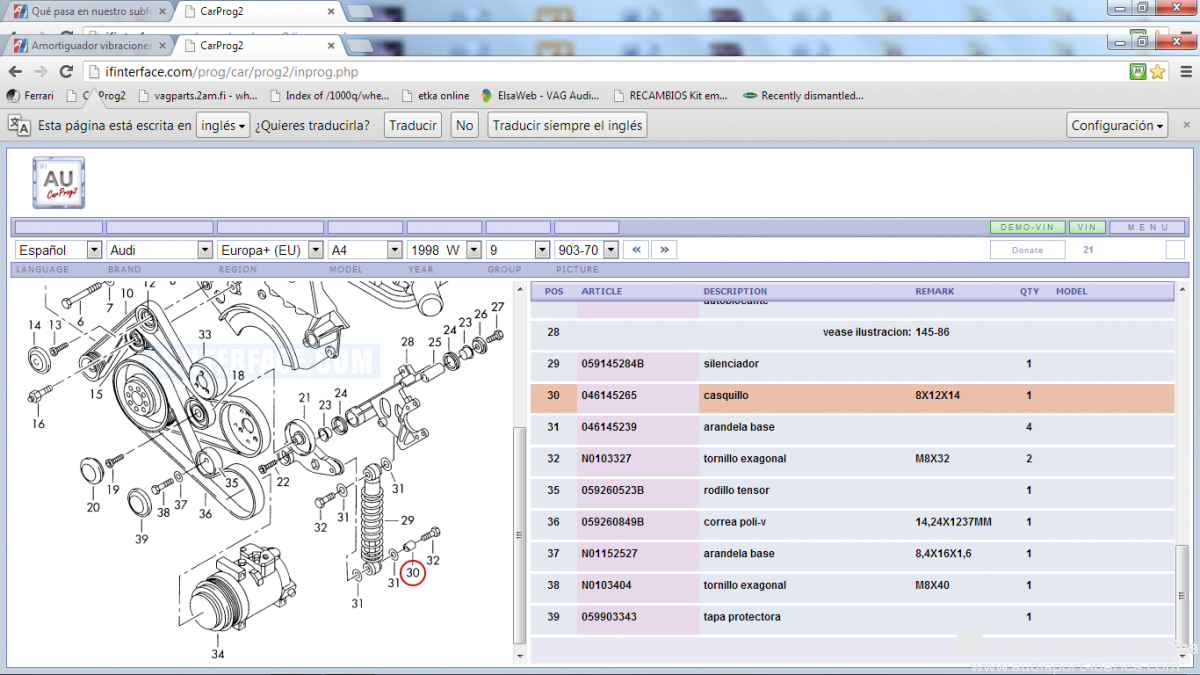This screenshot has width=1200, height=675.
Task: Go to the previous picture with « button
Action: coord(636,250)
